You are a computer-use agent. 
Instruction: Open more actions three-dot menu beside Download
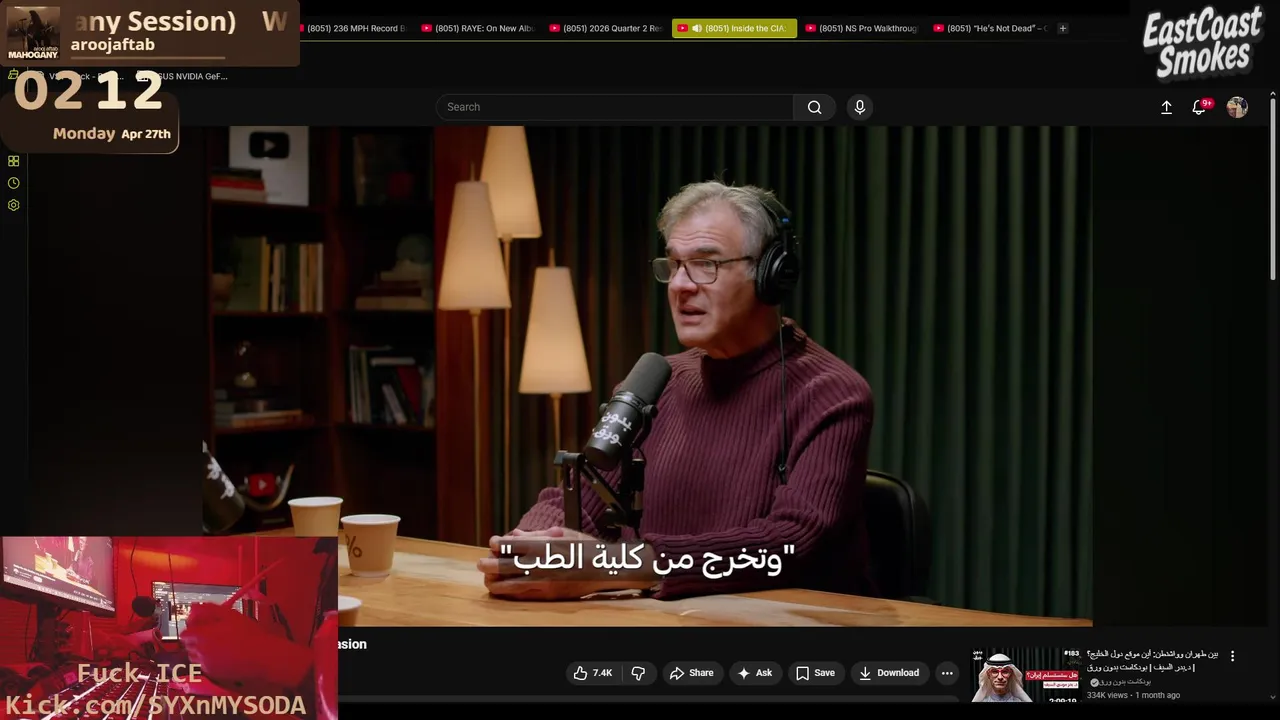[947, 673]
